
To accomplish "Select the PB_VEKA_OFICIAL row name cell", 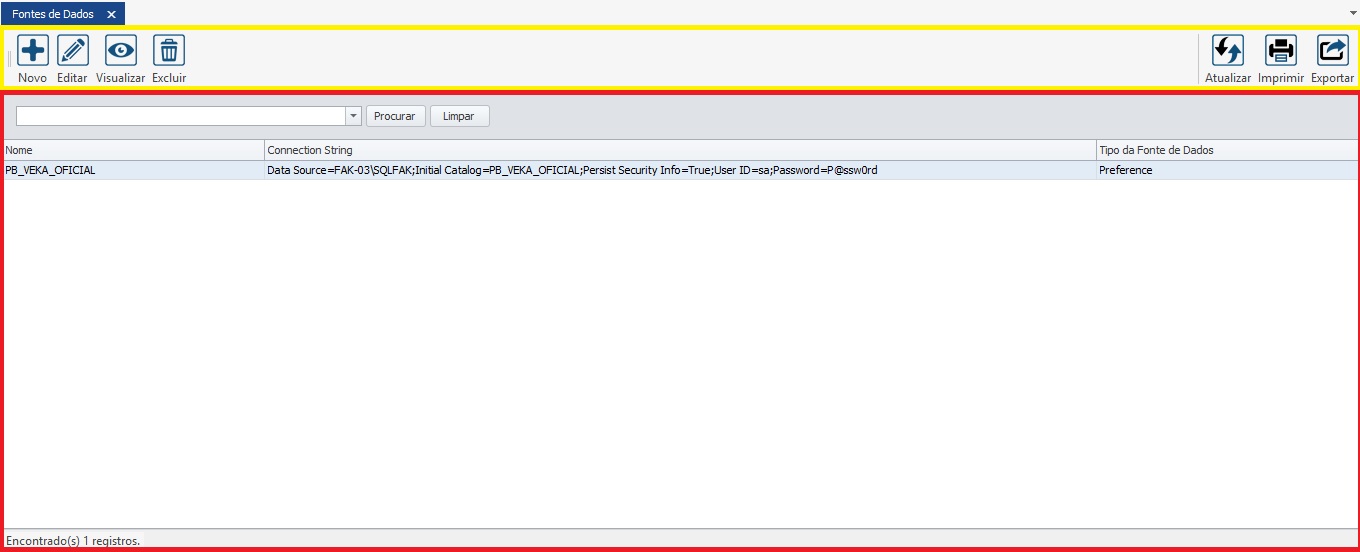I will pyautogui.click(x=51, y=170).
